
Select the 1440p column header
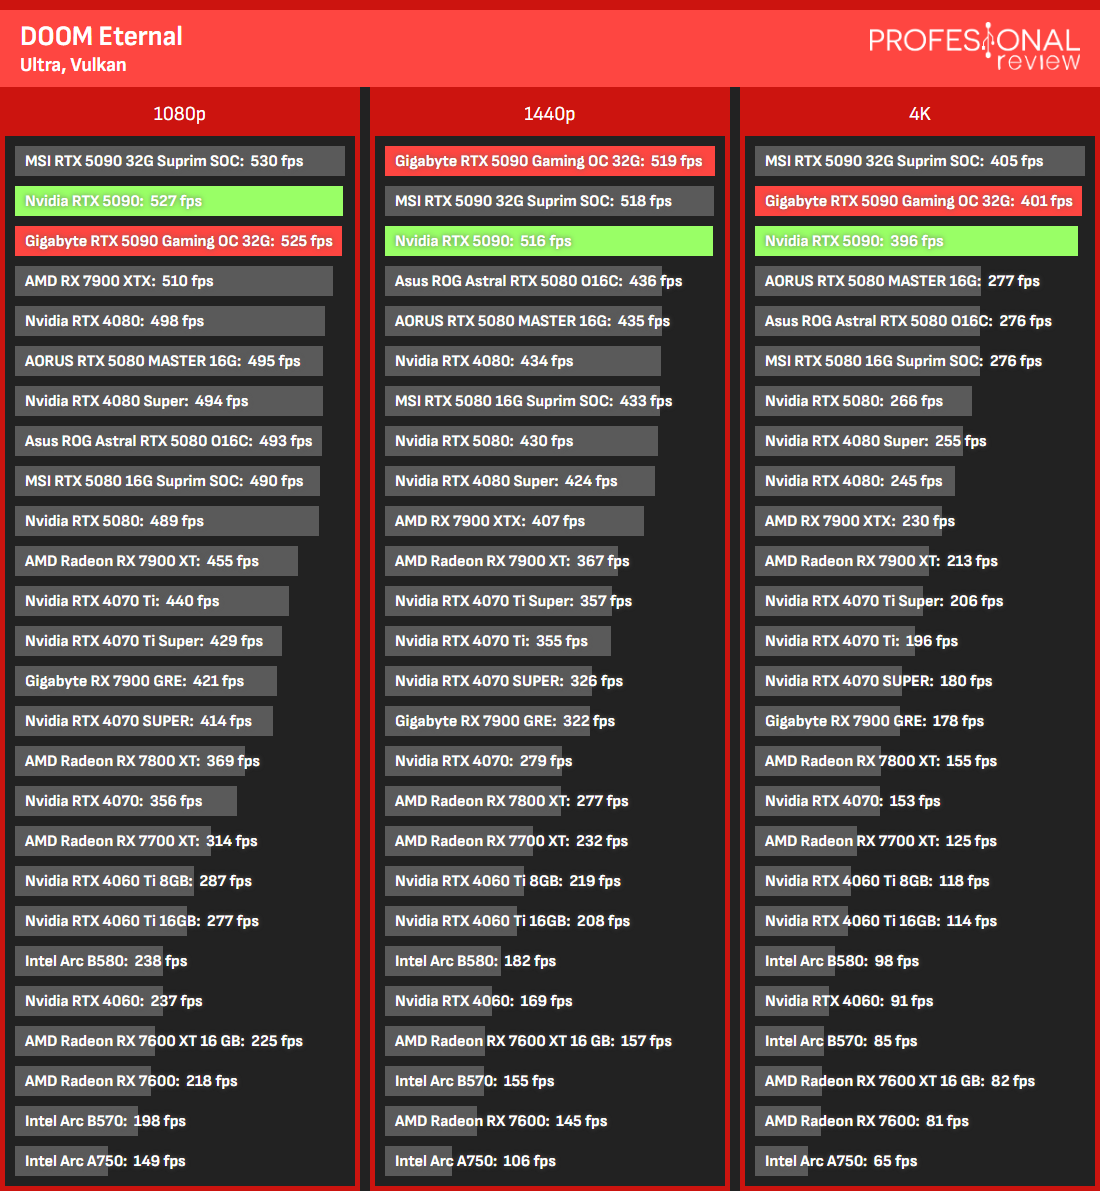(x=549, y=114)
